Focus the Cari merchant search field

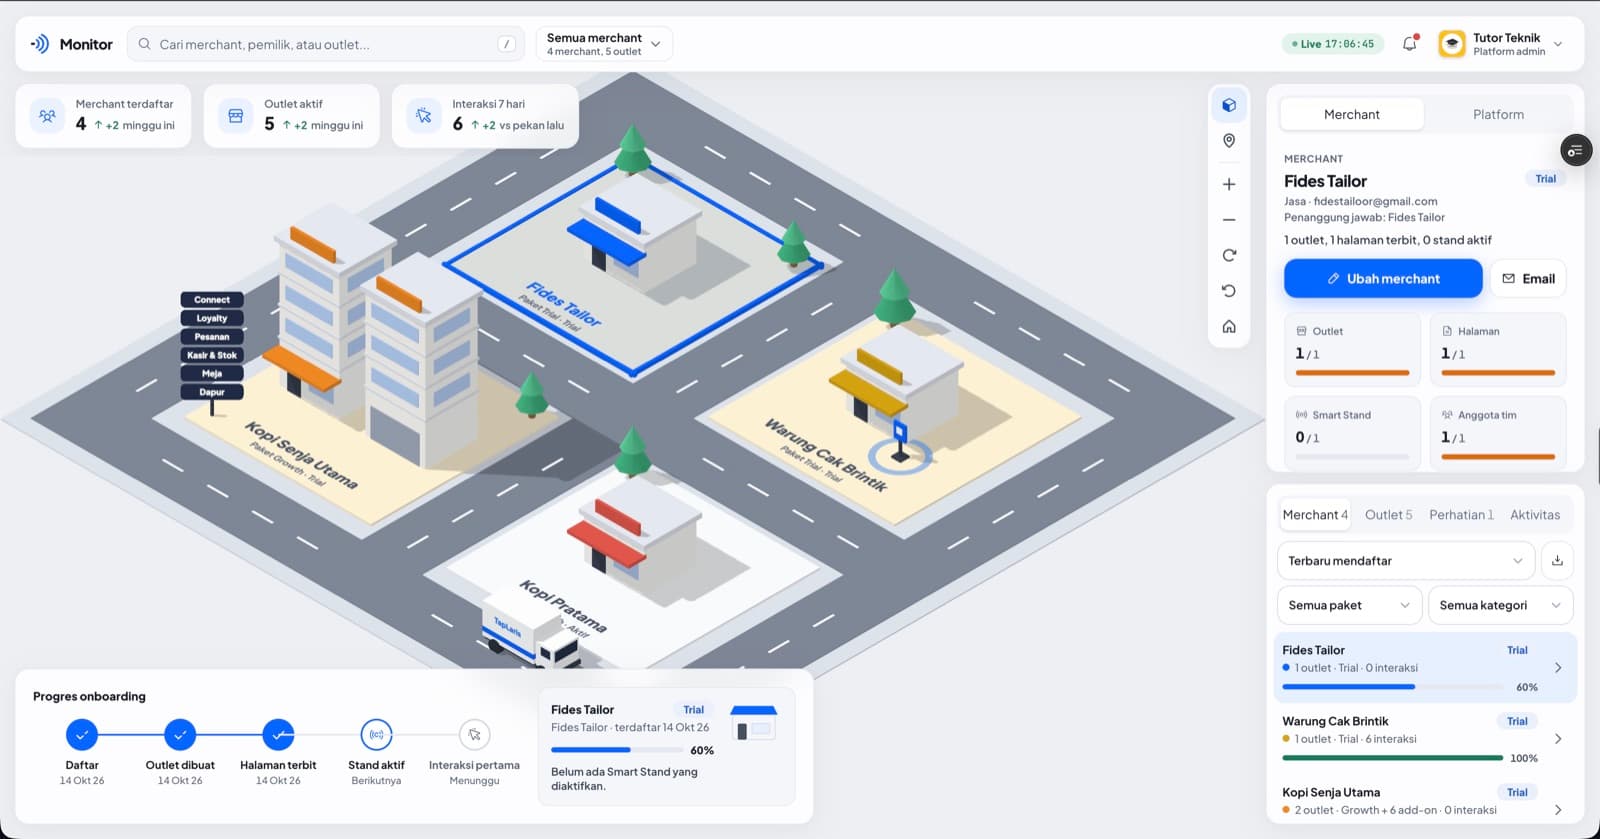325,44
